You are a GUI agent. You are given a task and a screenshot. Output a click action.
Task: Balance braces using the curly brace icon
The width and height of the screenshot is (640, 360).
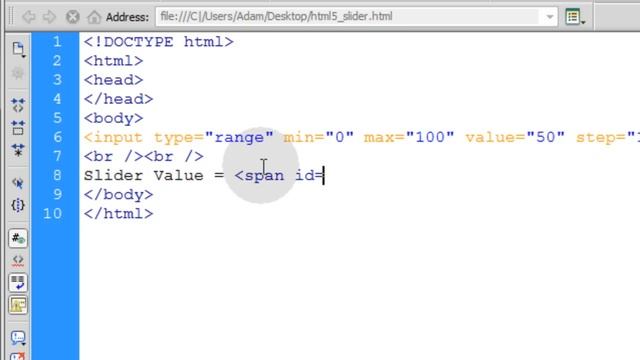(x=18, y=205)
